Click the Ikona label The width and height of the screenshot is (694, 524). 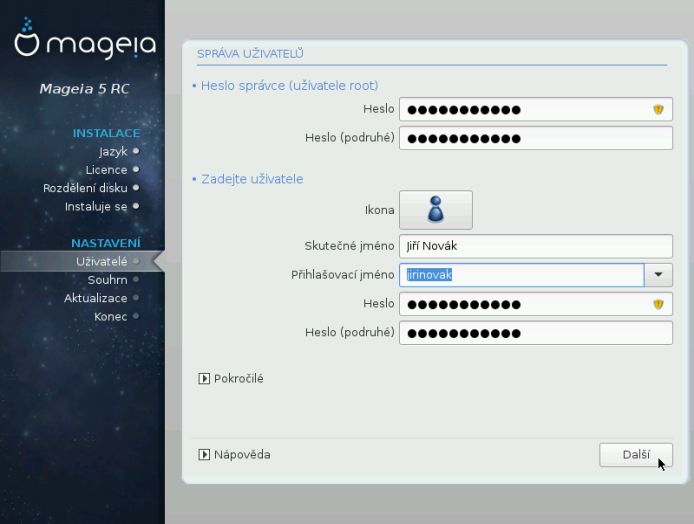(x=379, y=210)
